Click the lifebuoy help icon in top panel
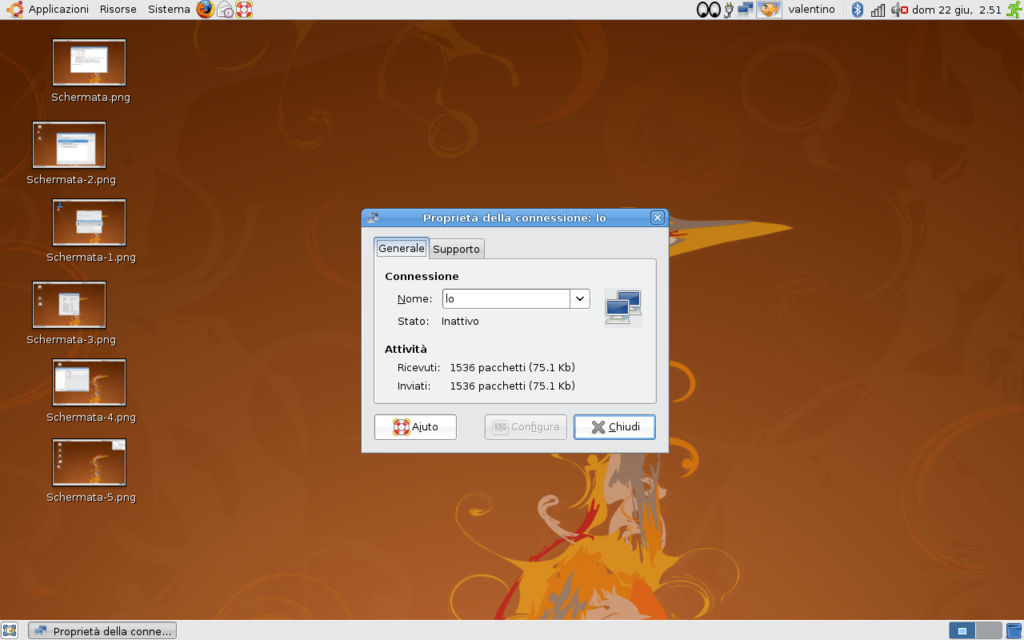1024x640 pixels. [x=244, y=10]
